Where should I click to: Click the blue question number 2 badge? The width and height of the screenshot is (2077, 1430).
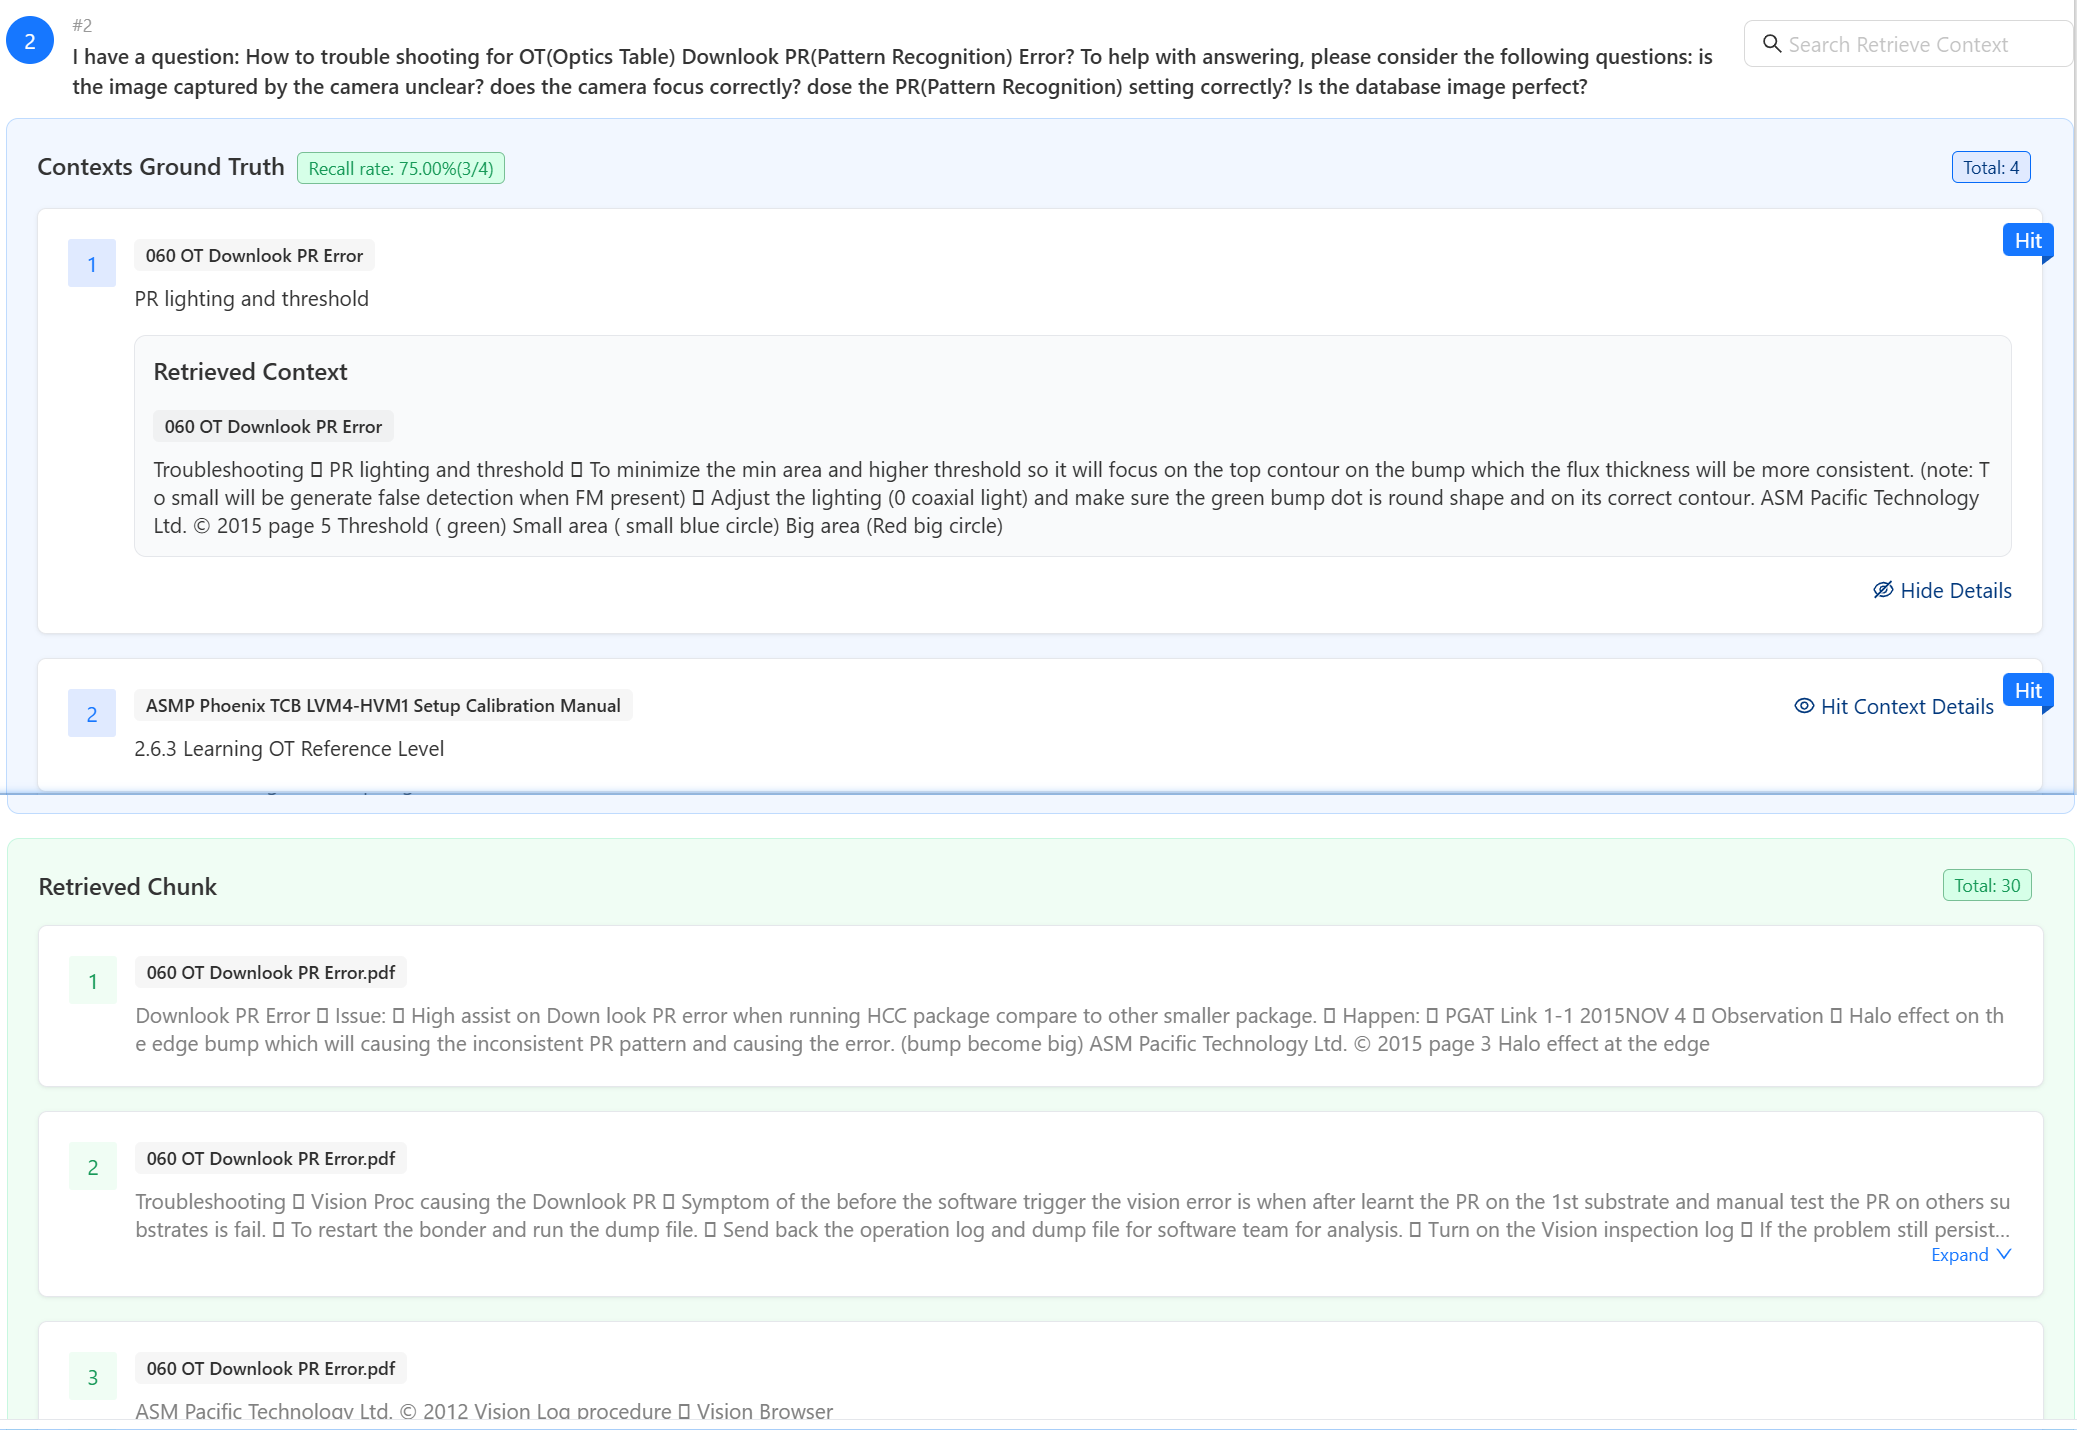[30, 41]
